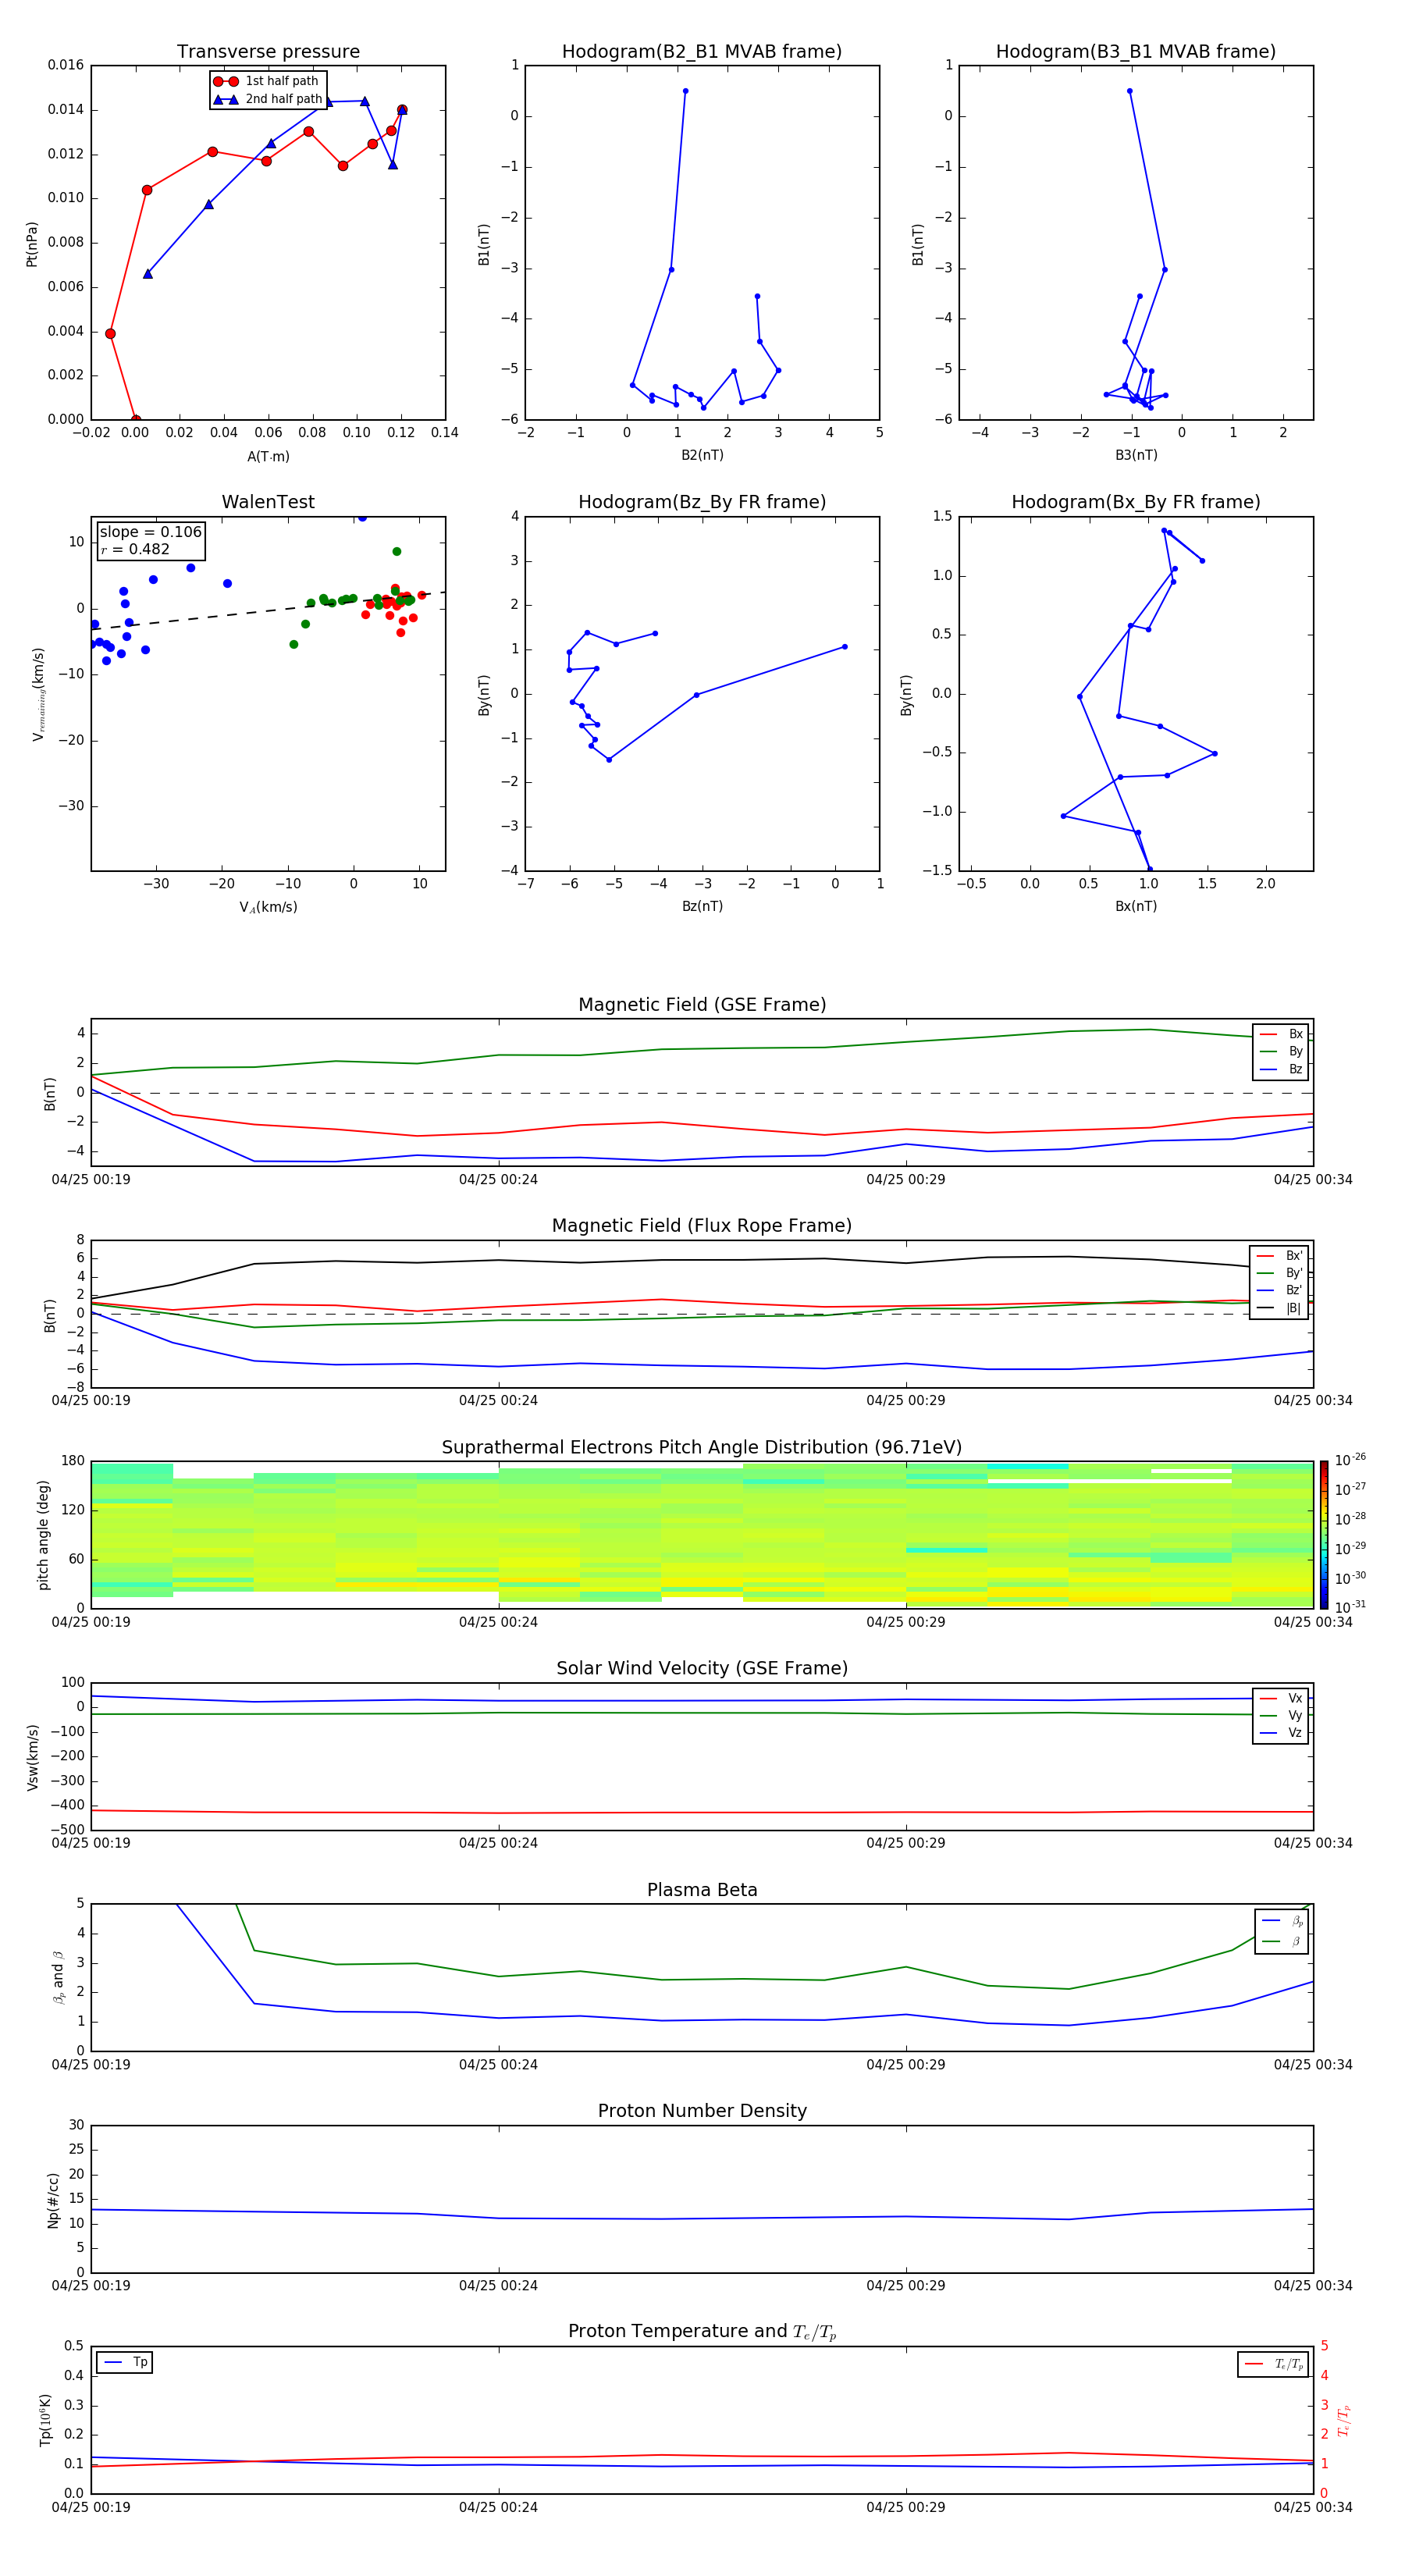The image size is (1405, 2576).
Task: Click the "Vsw(km/s)" axis label
Action: pos(32,1756)
